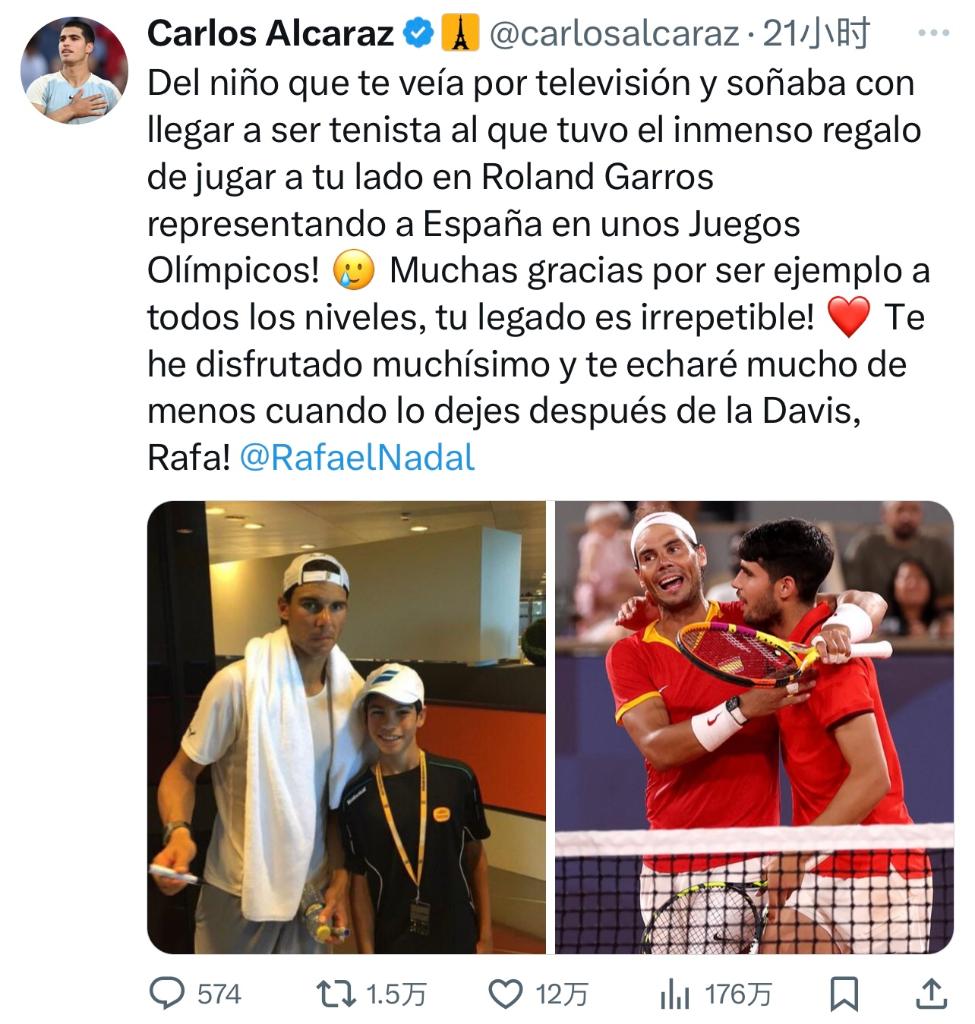Image resolution: width=975 pixels, height=1024 pixels.
Task: Click the blue verified badge
Action: tap(418, 33)
